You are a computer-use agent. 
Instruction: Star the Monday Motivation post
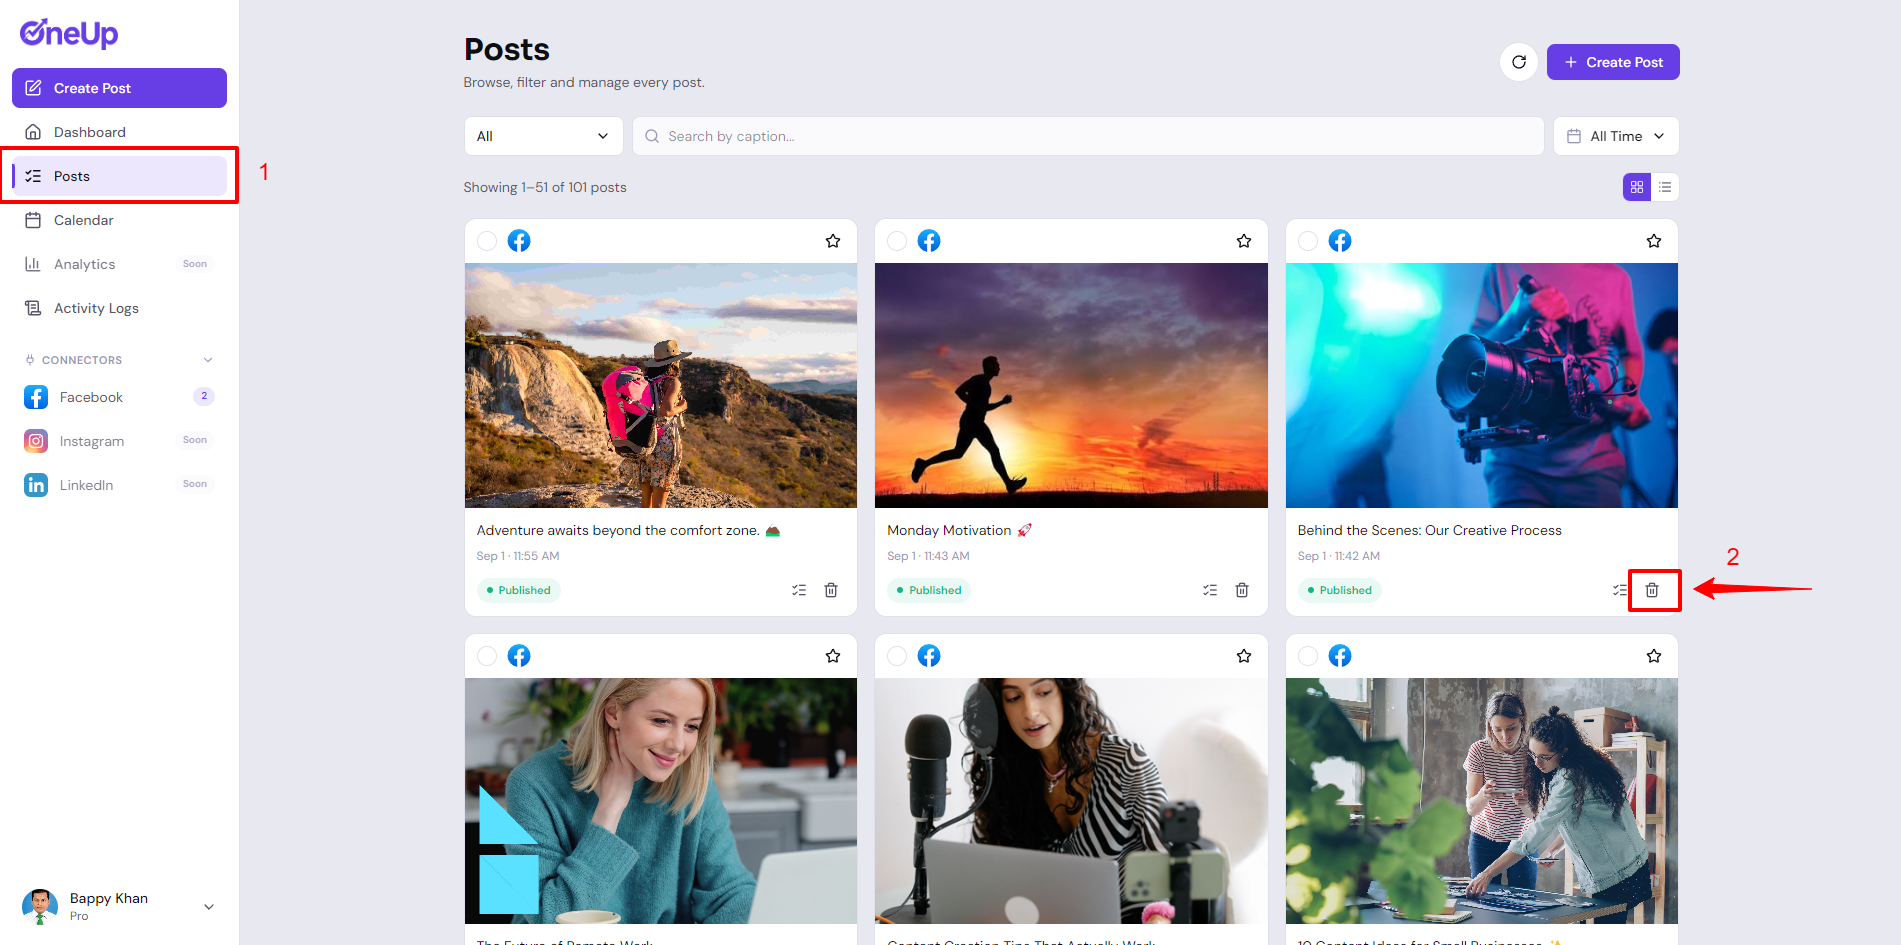1244,241
